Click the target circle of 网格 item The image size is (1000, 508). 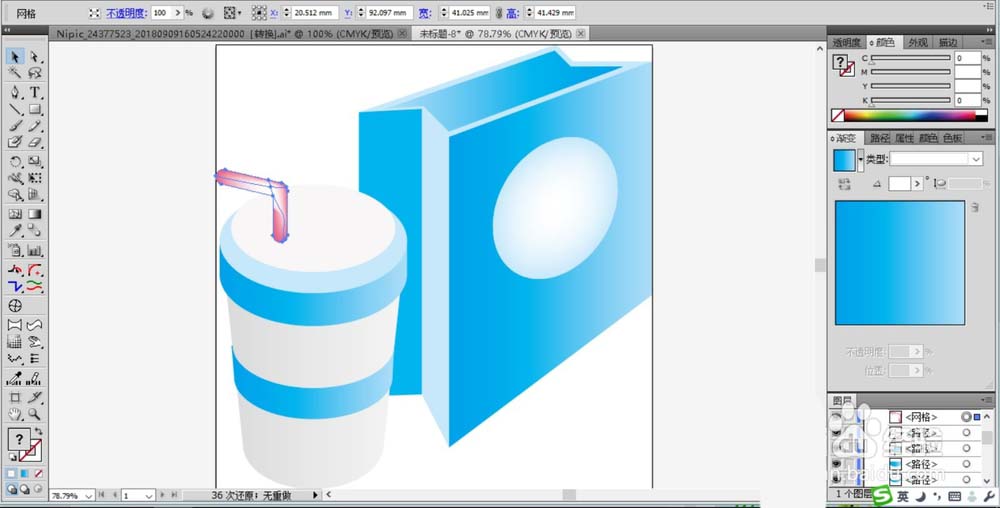point(966,417)
